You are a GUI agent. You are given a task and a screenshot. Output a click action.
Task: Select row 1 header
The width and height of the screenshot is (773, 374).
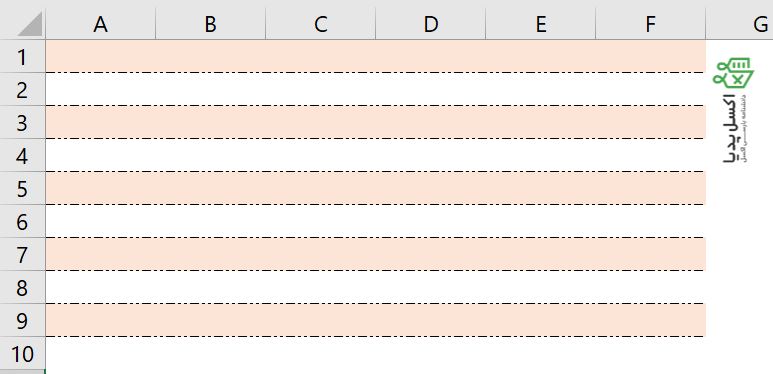pyautogui.click(x=22, y=56)
